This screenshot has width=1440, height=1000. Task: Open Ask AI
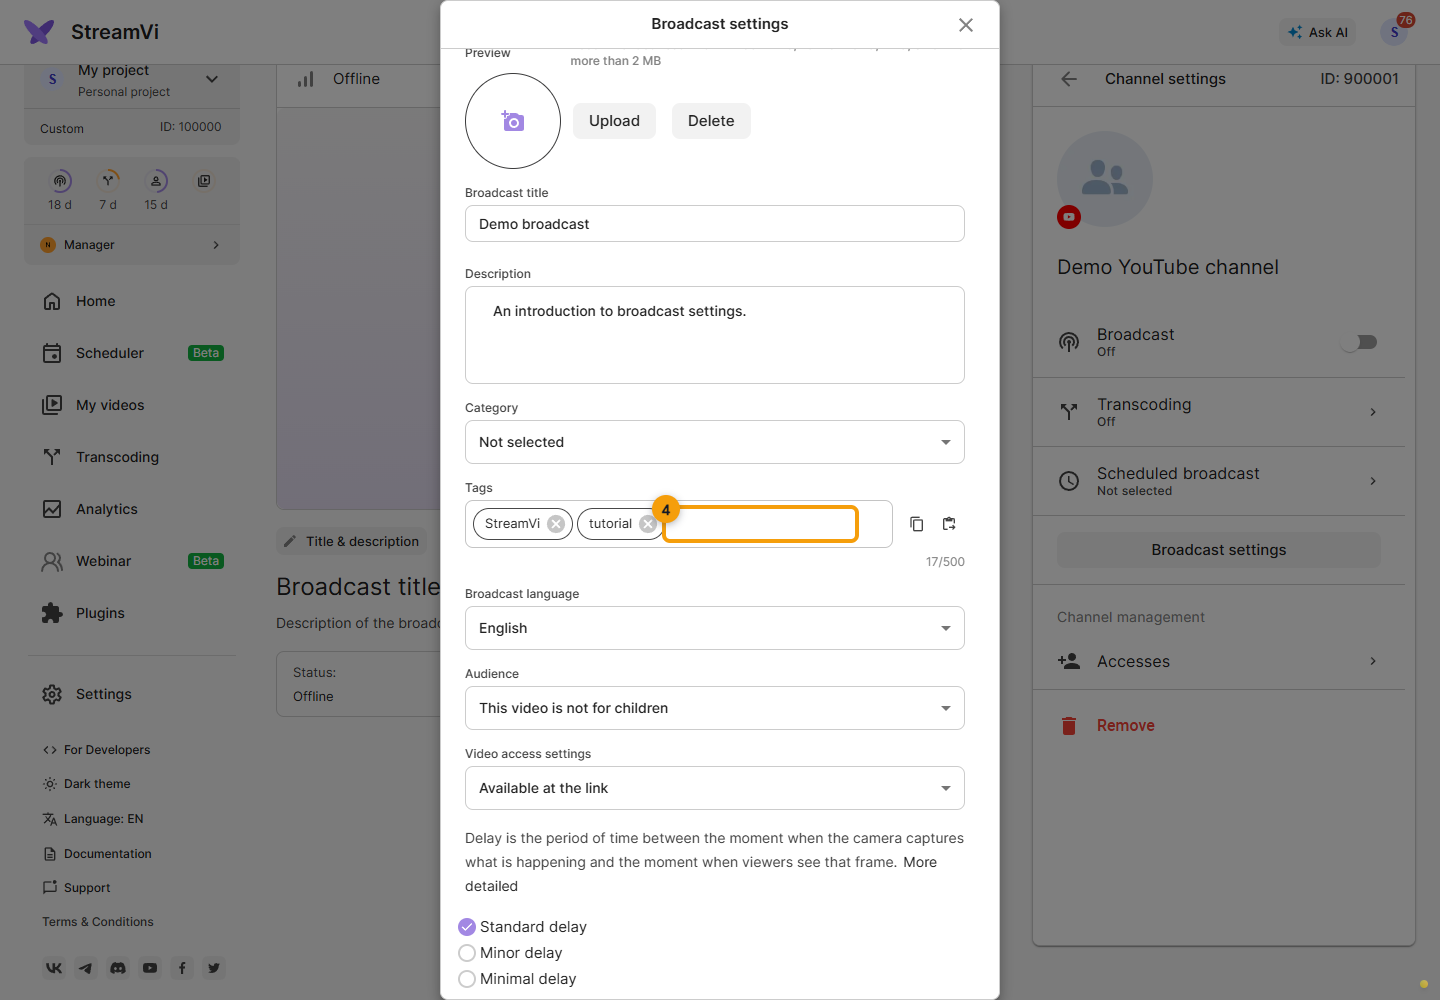click(1318, 32)
